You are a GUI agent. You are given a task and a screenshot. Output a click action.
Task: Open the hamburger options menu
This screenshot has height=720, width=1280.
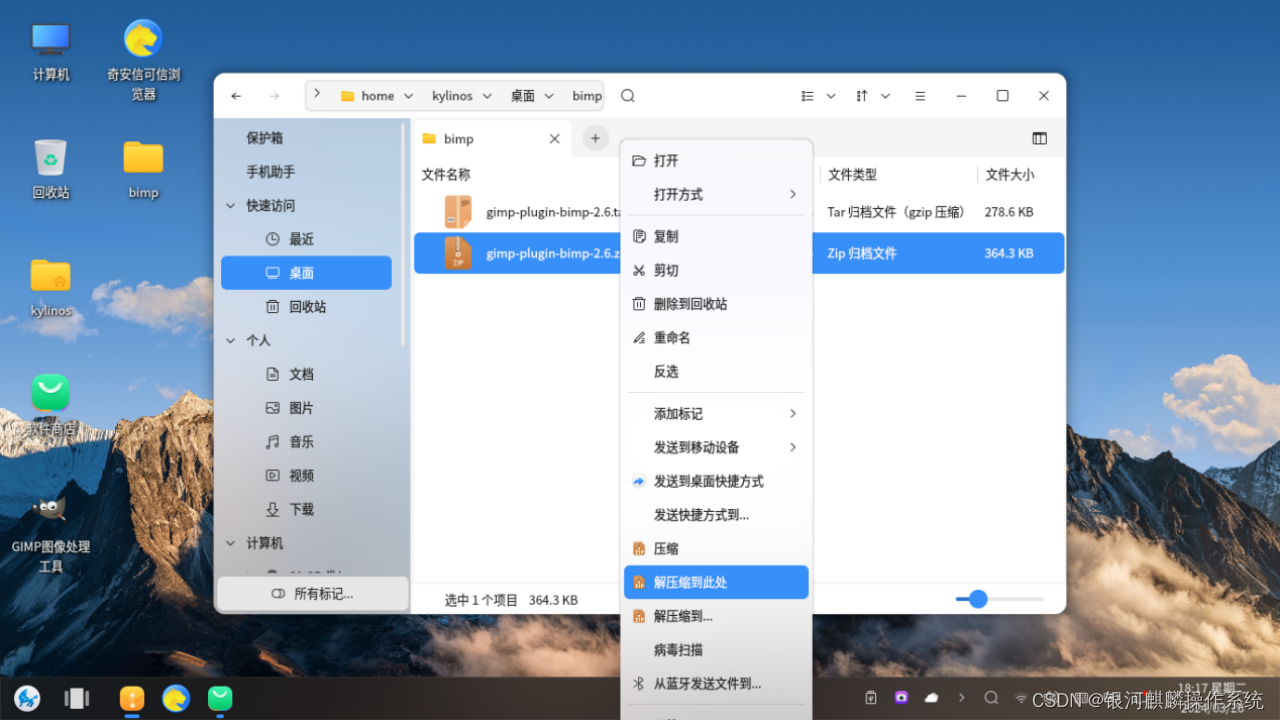click(920, 96)
